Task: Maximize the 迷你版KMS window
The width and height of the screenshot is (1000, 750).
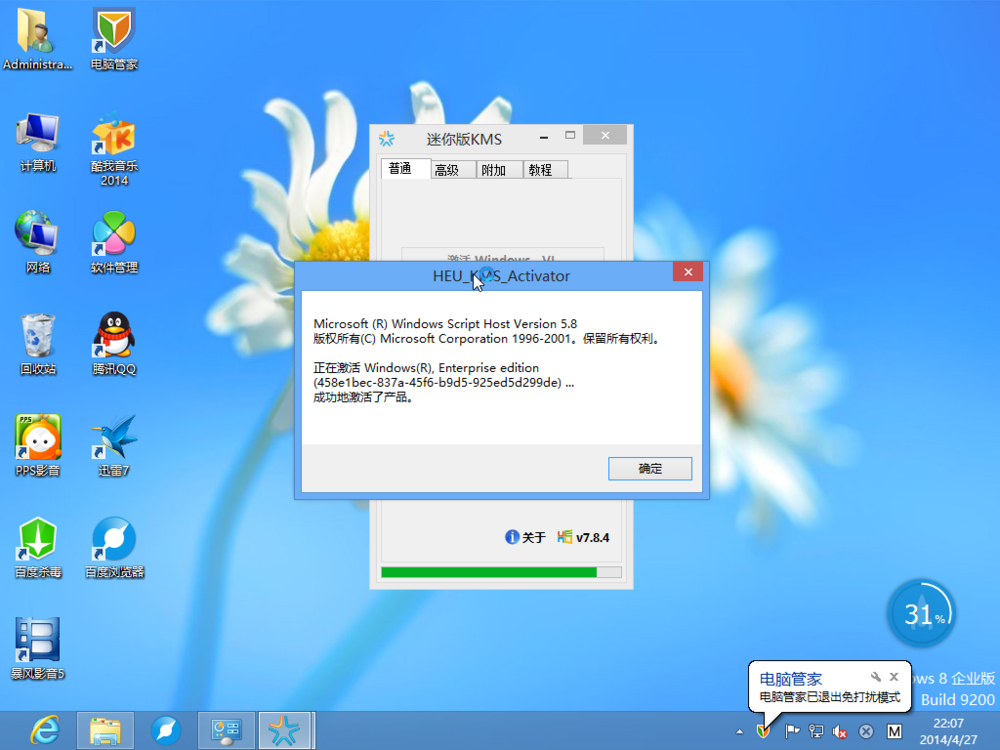Action: [x=570, y=135]
